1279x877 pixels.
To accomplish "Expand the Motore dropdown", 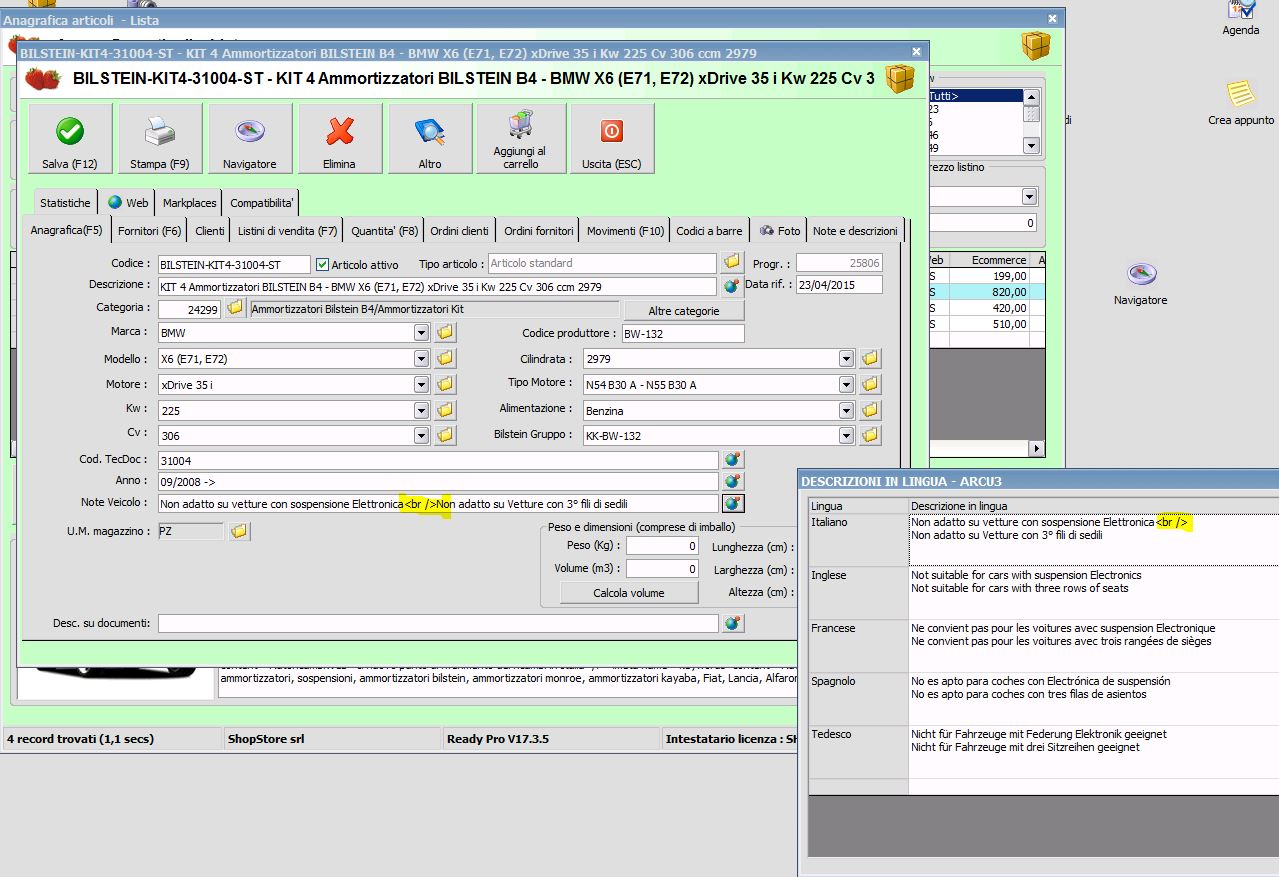I will 421,385.
